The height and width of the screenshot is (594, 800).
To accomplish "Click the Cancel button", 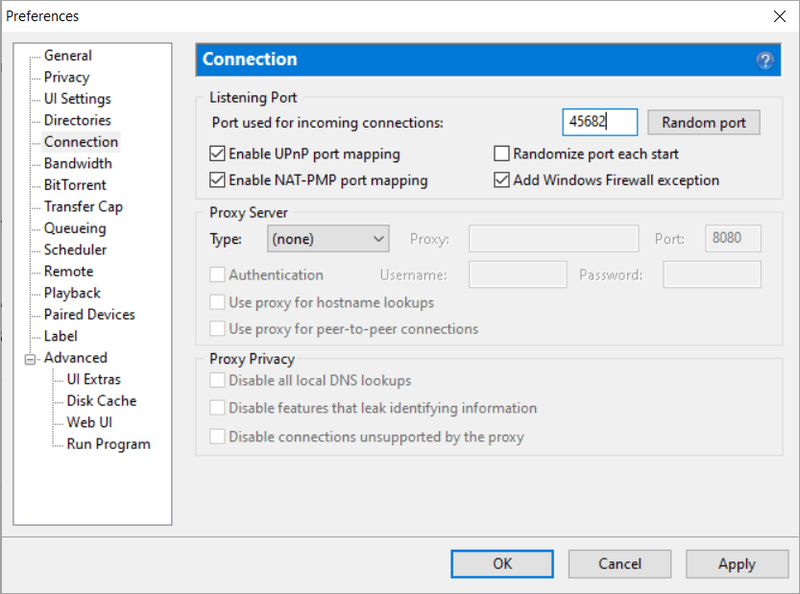I will click(620, 564).
